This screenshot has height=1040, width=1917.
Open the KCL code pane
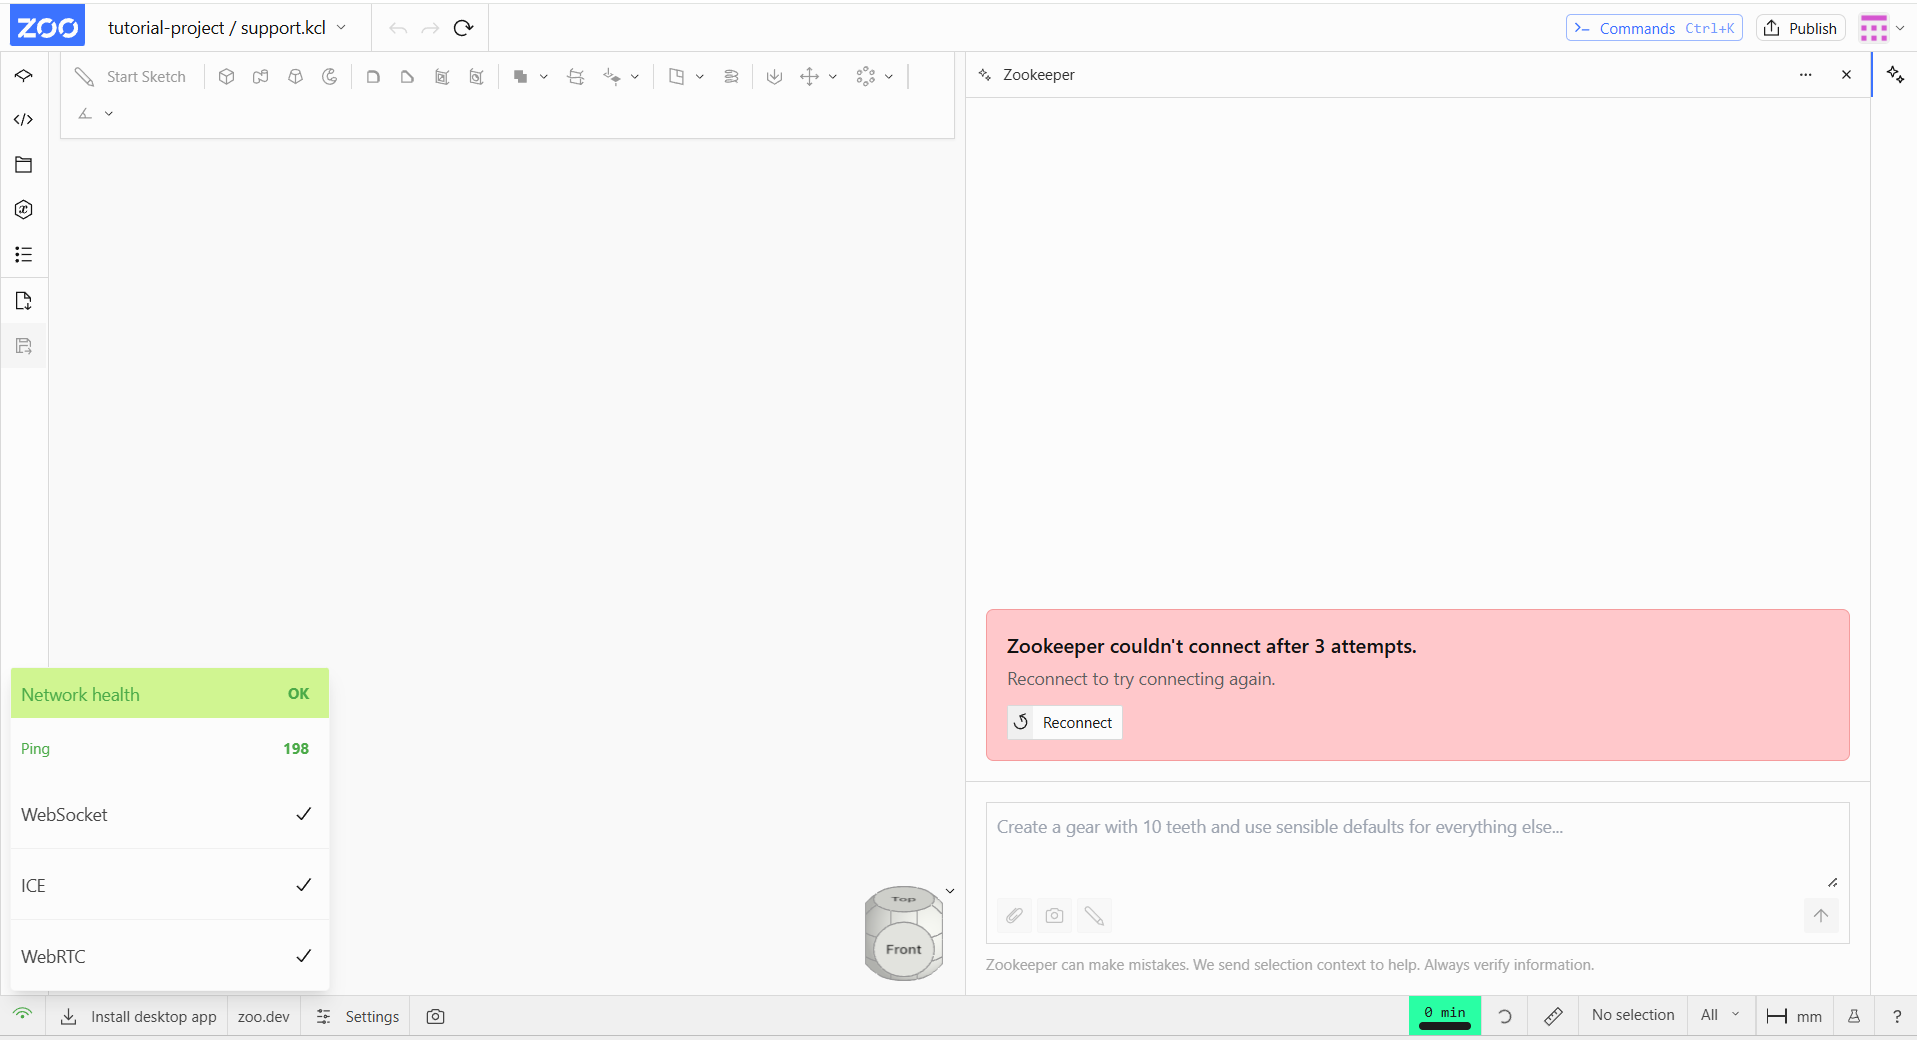24,120
